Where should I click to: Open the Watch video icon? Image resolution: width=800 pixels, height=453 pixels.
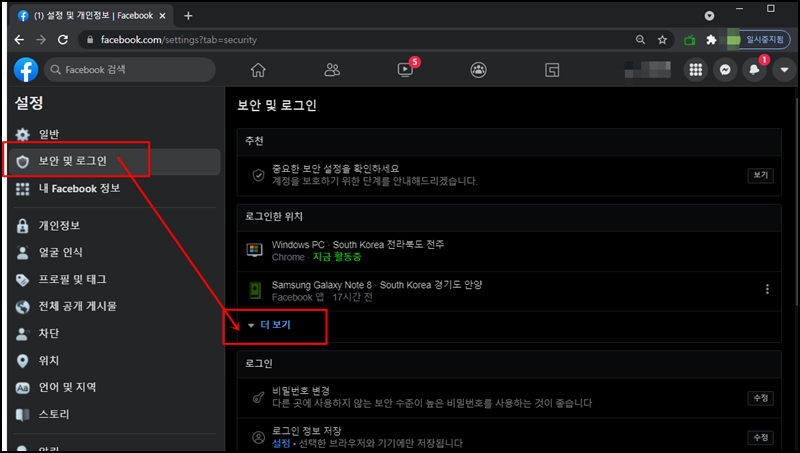[x=405, y=69]
